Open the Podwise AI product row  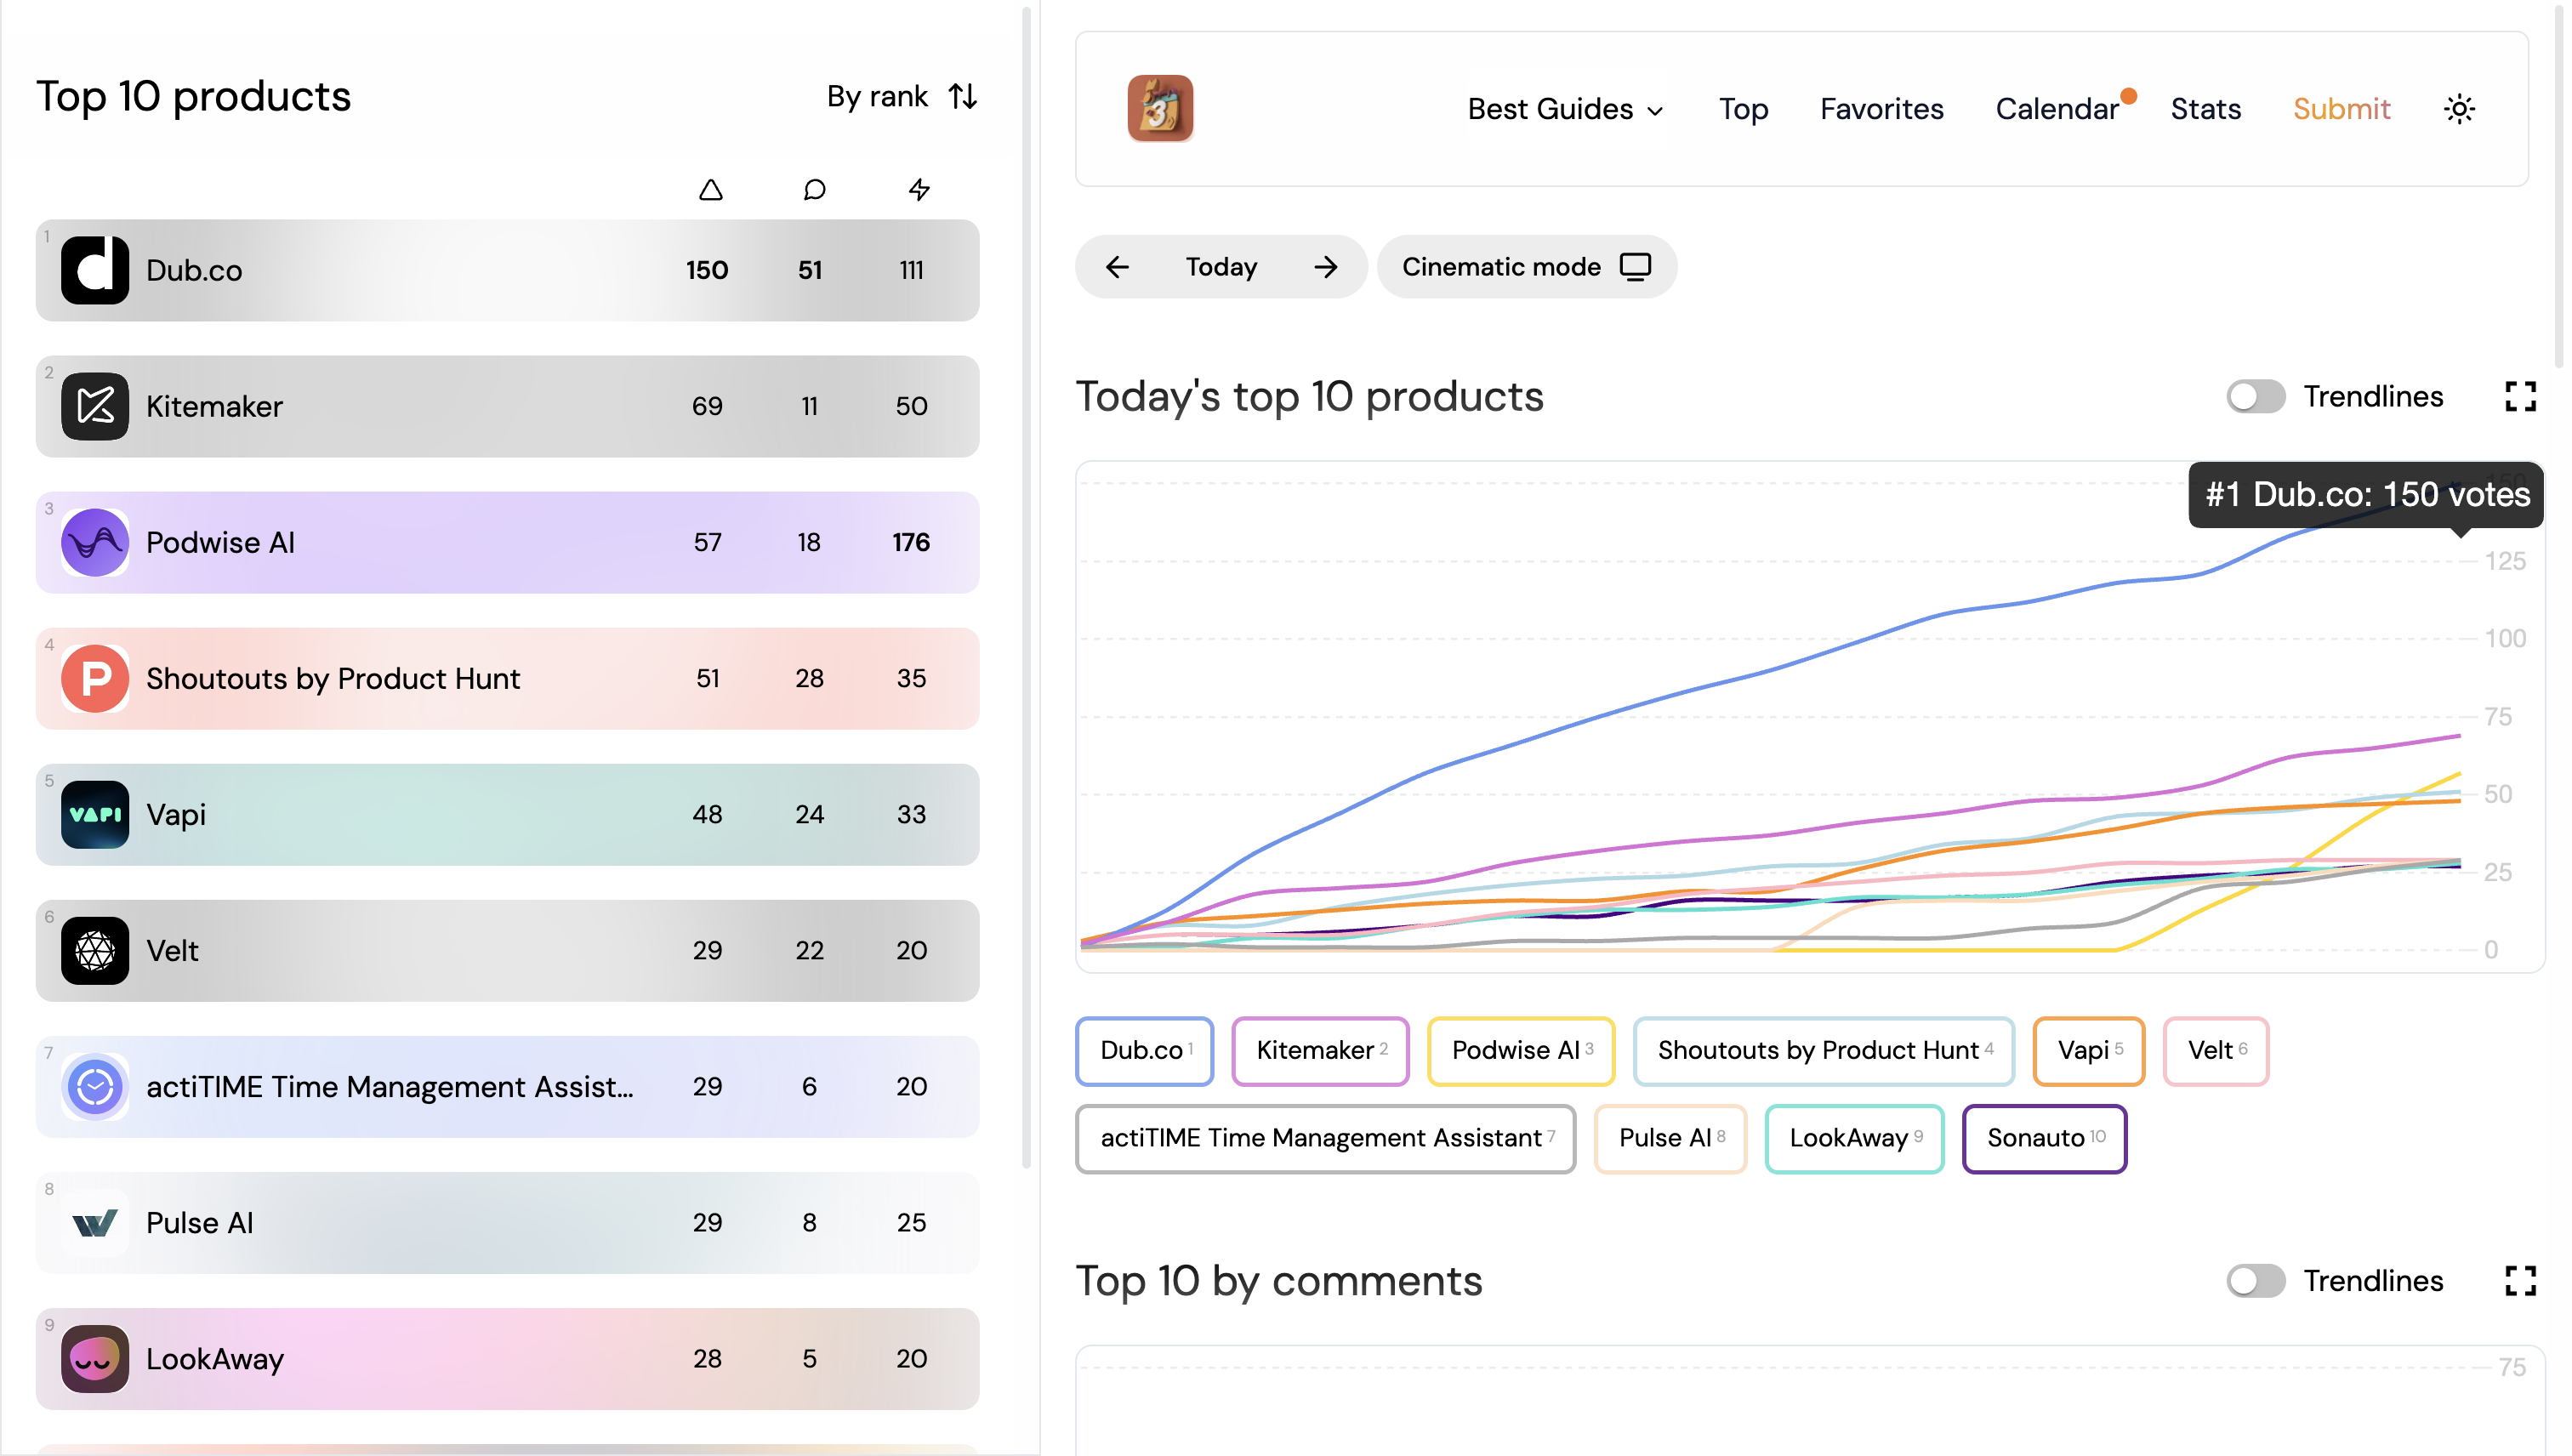coord(507,542)
